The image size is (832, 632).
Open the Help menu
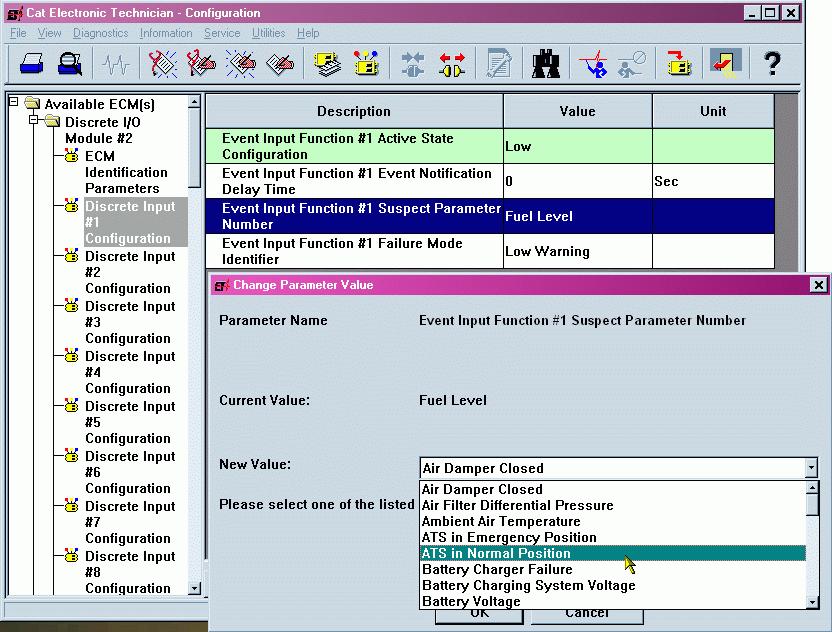[x=308, y=33]
